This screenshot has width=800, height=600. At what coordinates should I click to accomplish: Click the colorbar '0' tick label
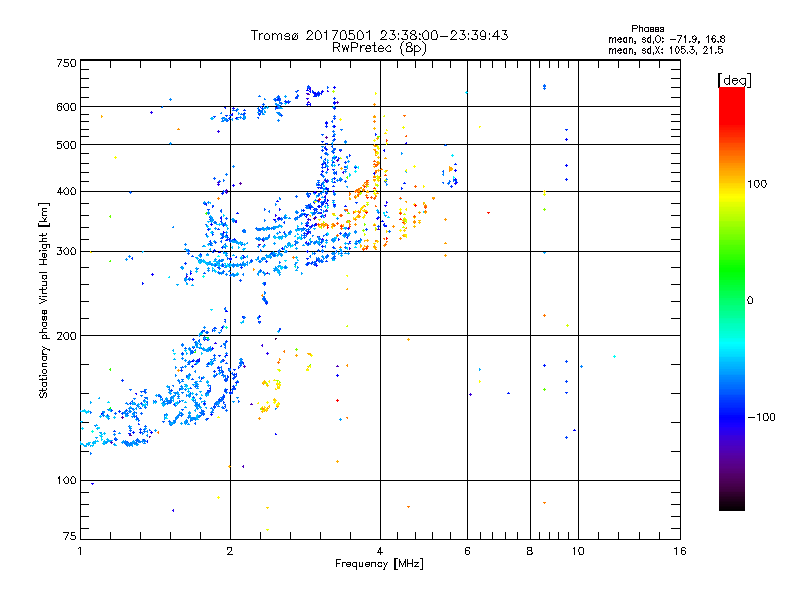(750, 301)
